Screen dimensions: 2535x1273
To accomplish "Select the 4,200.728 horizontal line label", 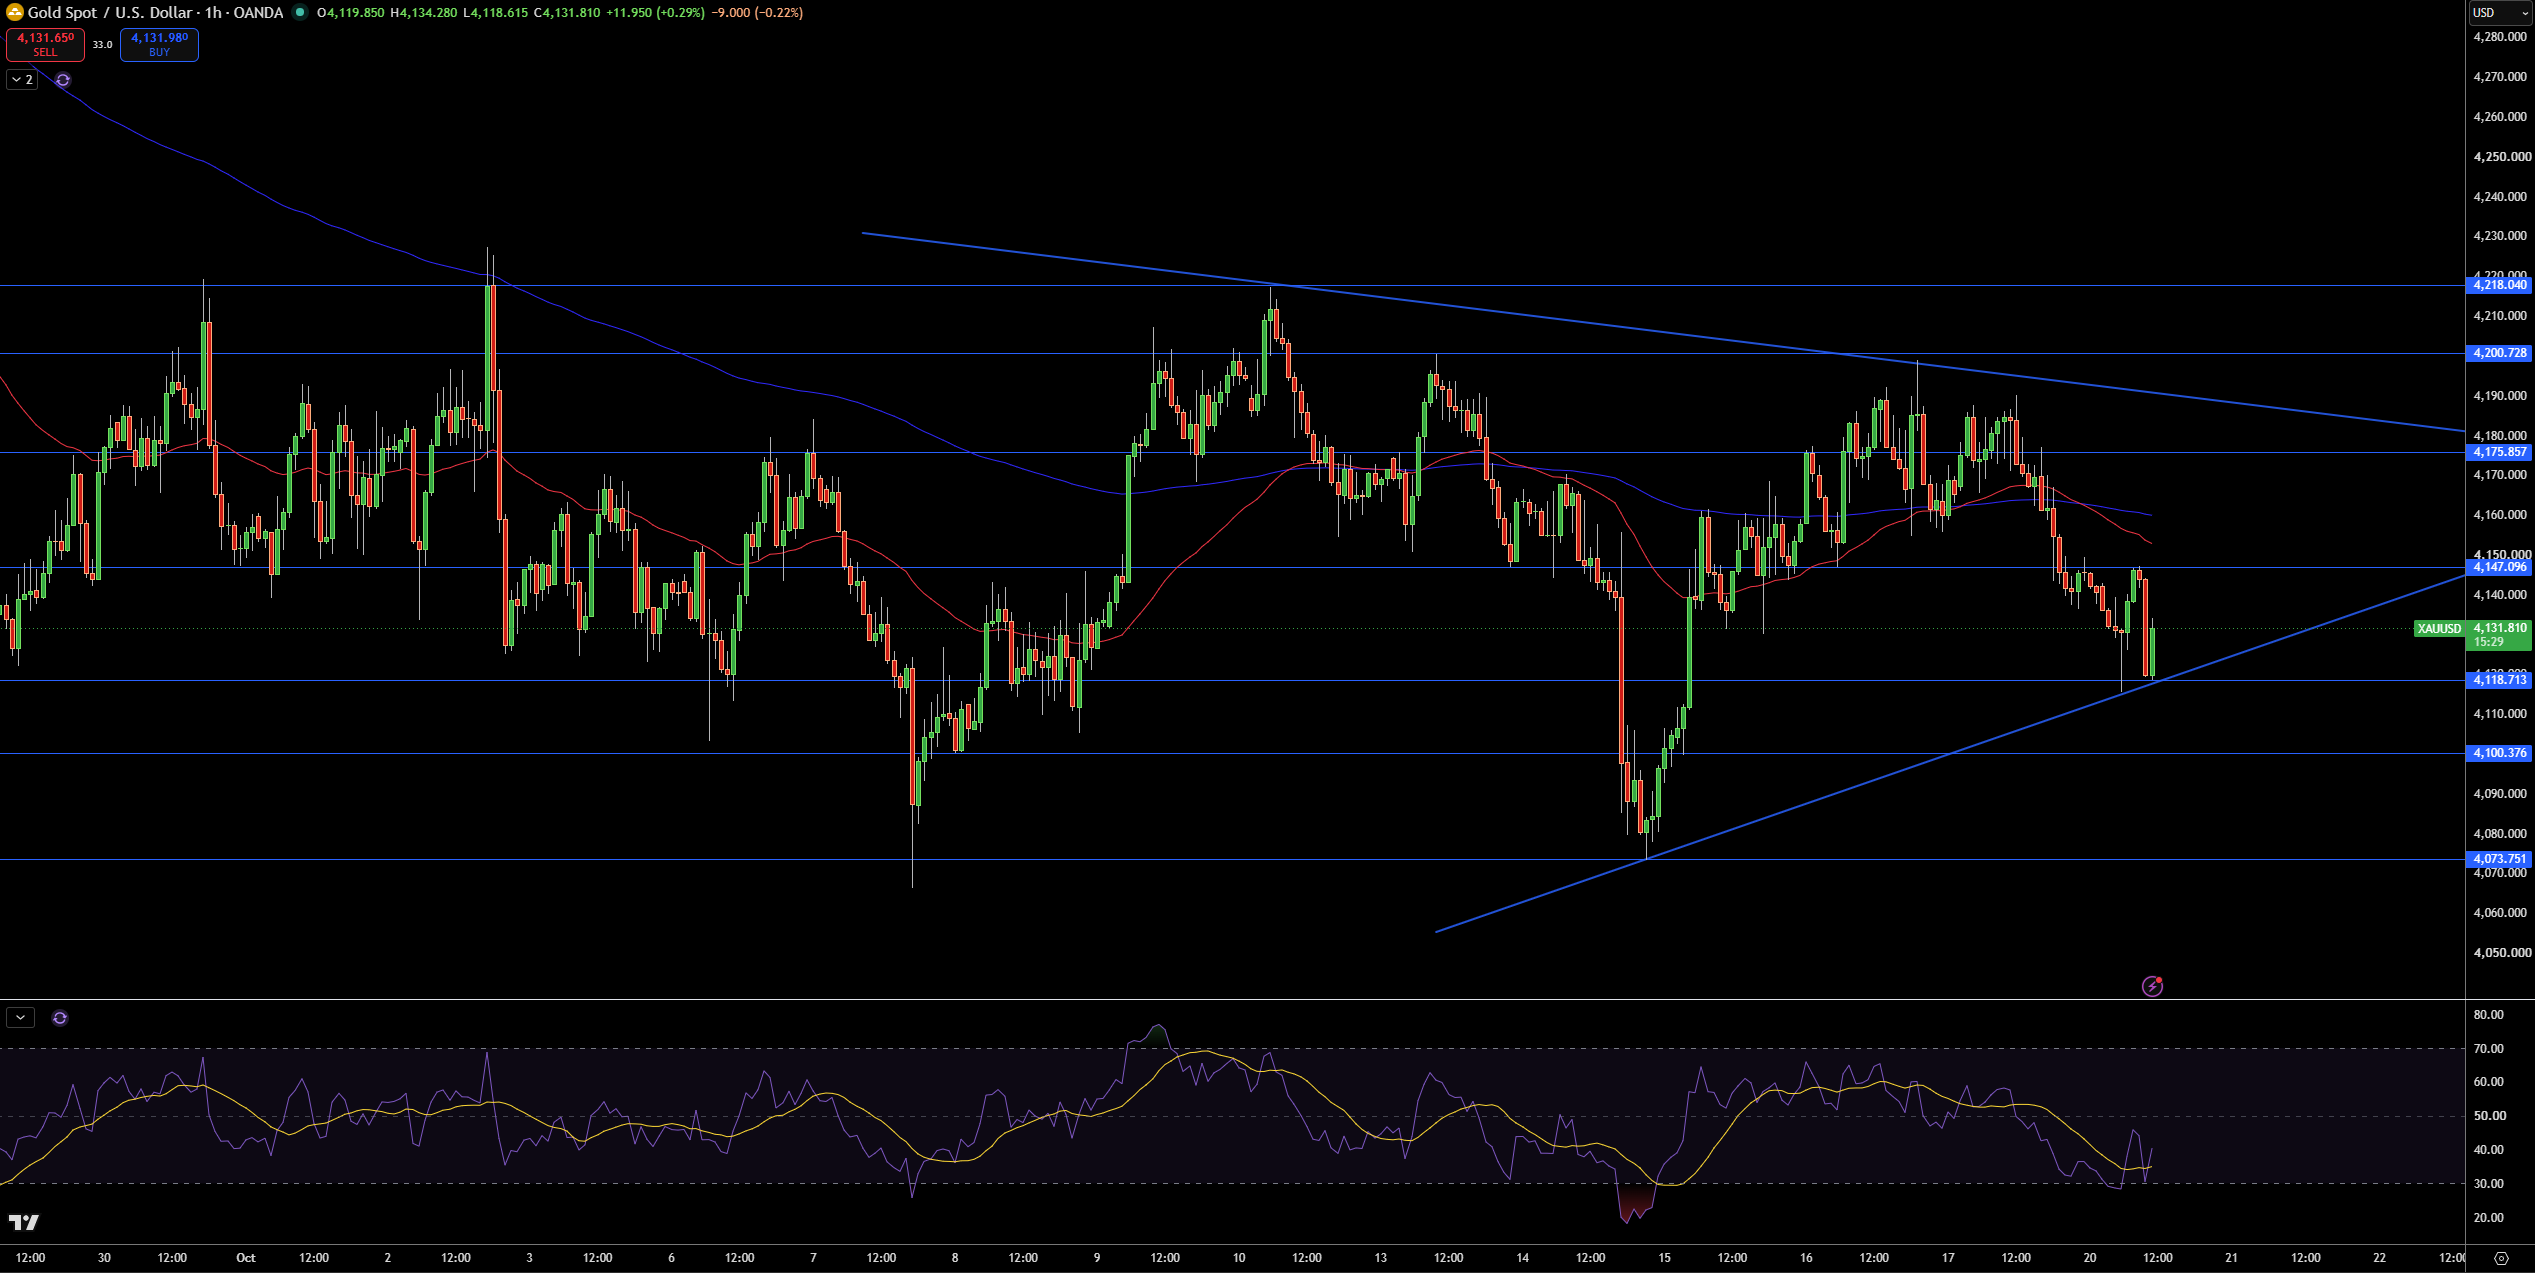I will 2500,353.
